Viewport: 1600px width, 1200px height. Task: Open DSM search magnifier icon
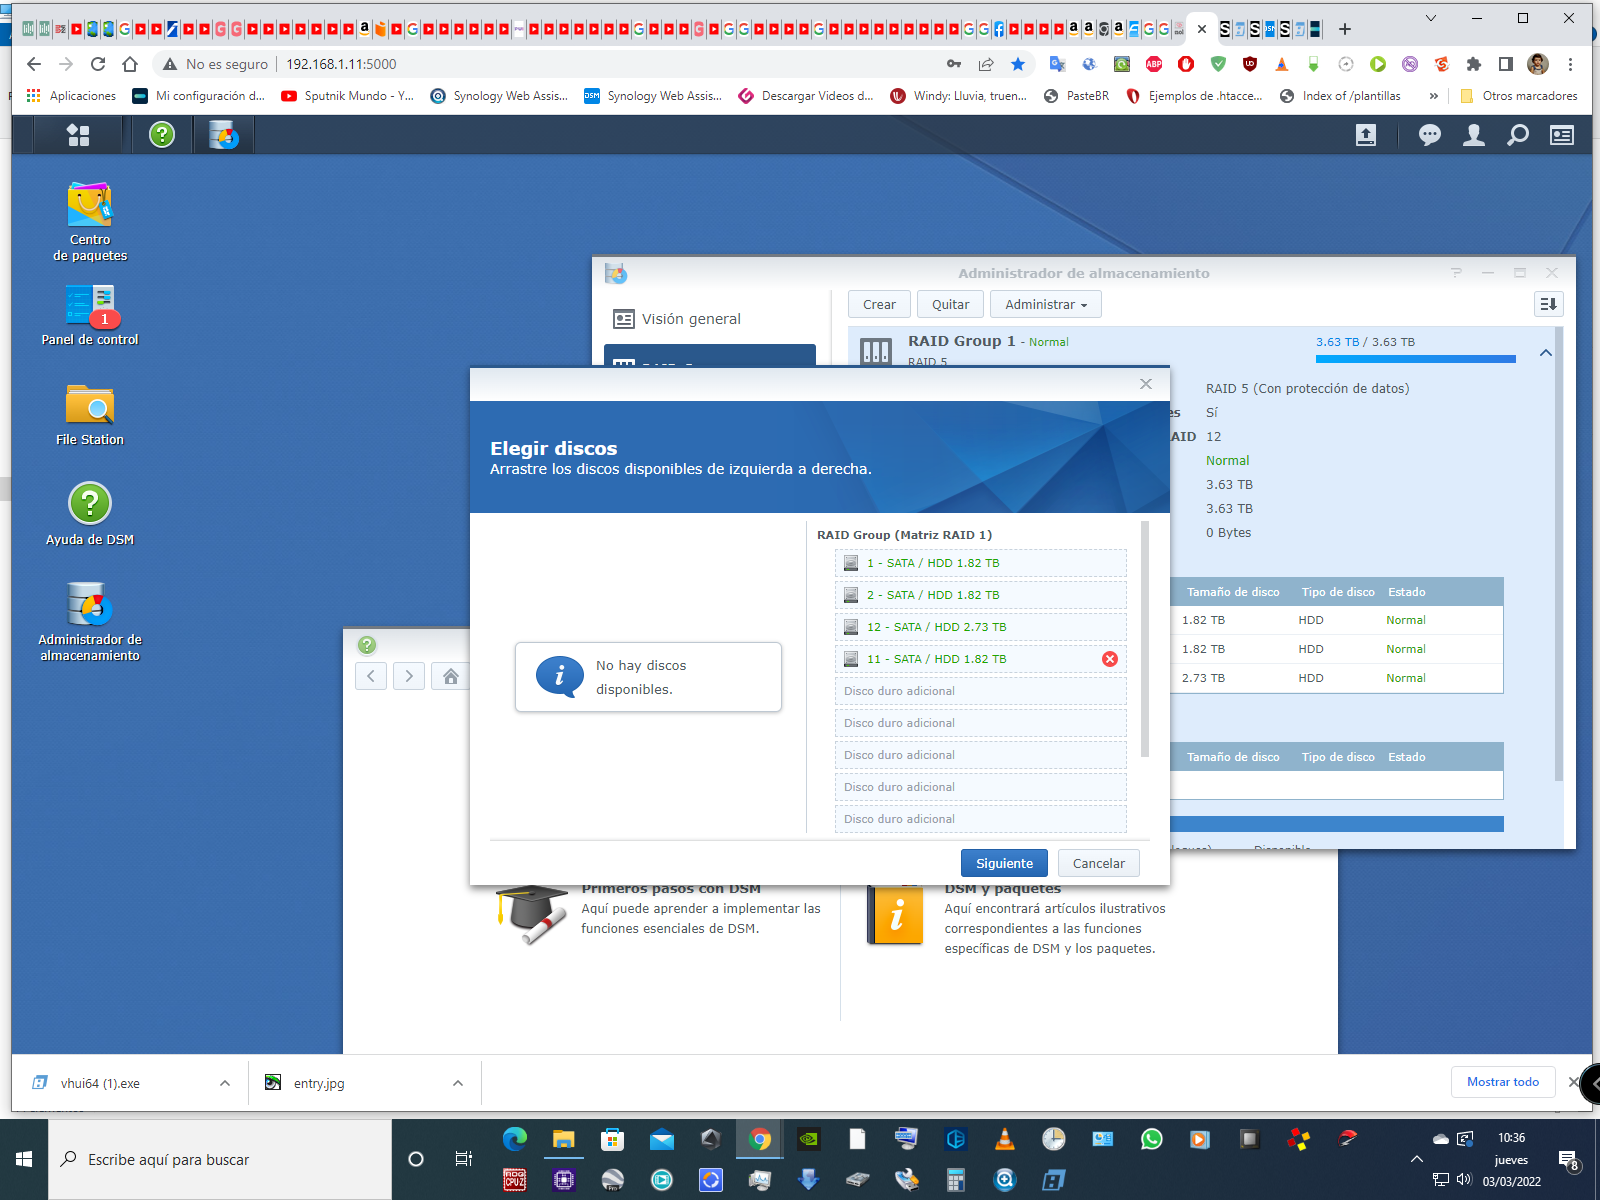pyautogui.click(x=1518, y=135)
